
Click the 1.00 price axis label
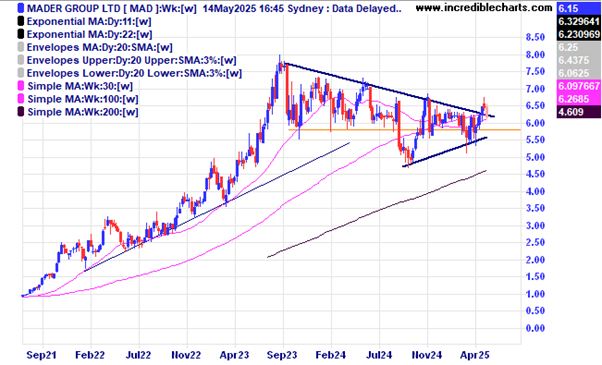click(535, 294)
